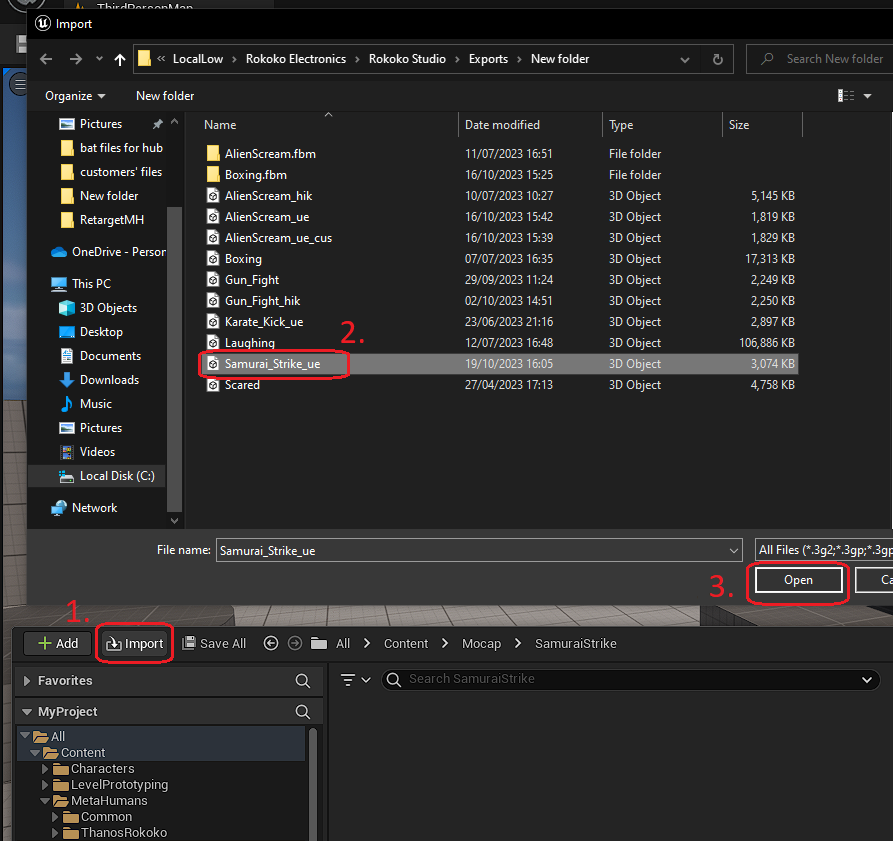The height and width of the screenshot is (841, 893).
Task: Click the Forward arrow in Import dialog
Action: pos(75,59)
